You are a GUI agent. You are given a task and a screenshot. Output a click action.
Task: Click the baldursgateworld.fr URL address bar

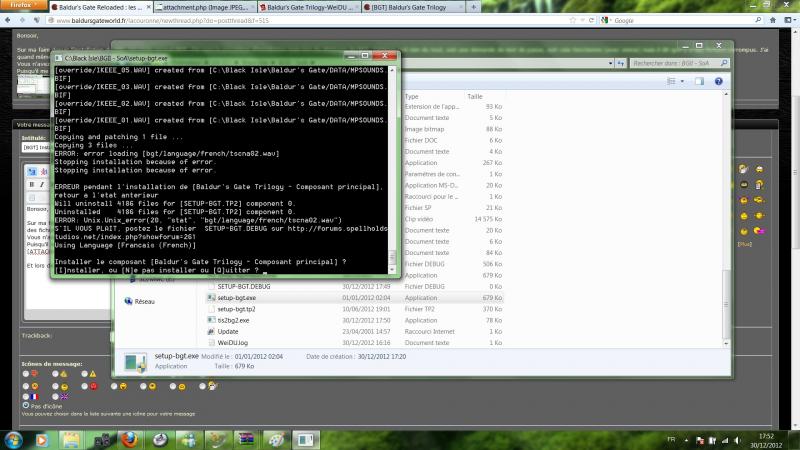[306, 20]
